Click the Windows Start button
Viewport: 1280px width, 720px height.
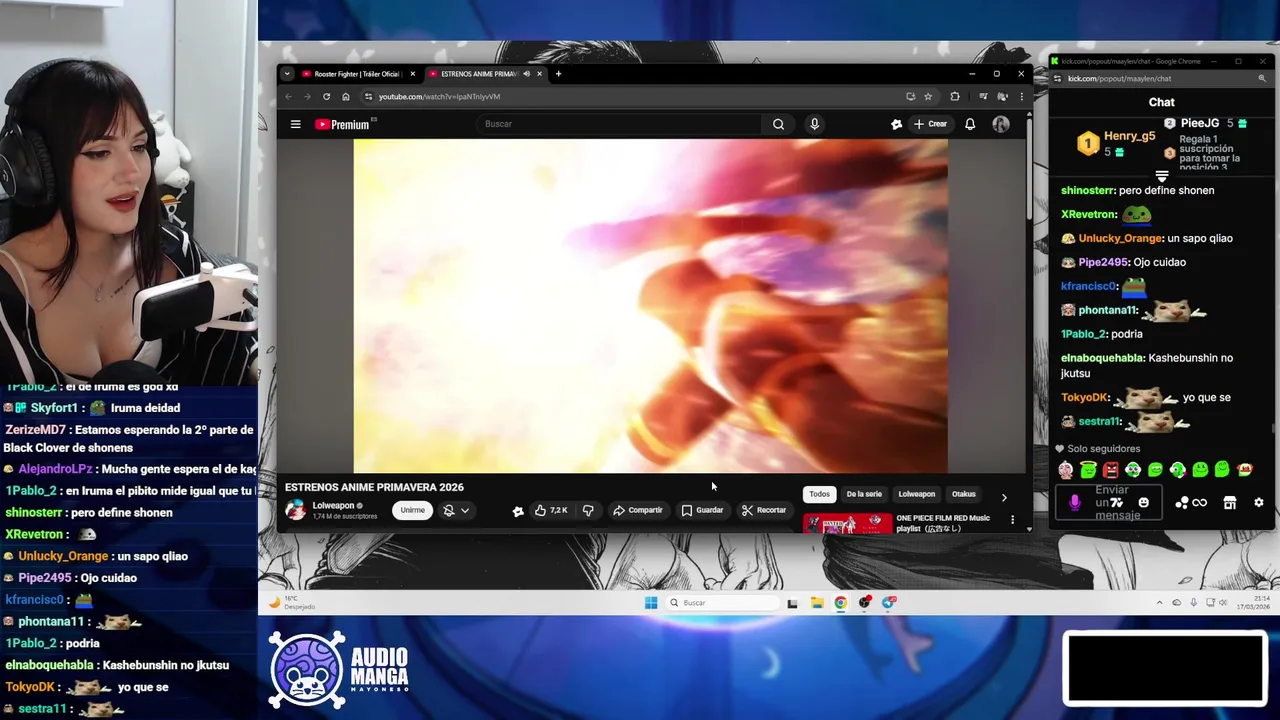pyautogui.click(x=651, y=603)
